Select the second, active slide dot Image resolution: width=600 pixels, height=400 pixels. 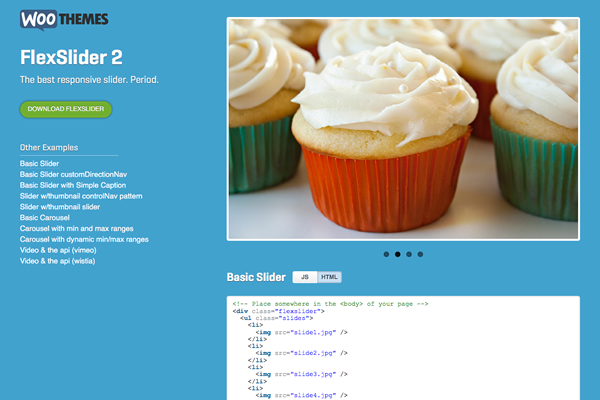tap(398, 254)
